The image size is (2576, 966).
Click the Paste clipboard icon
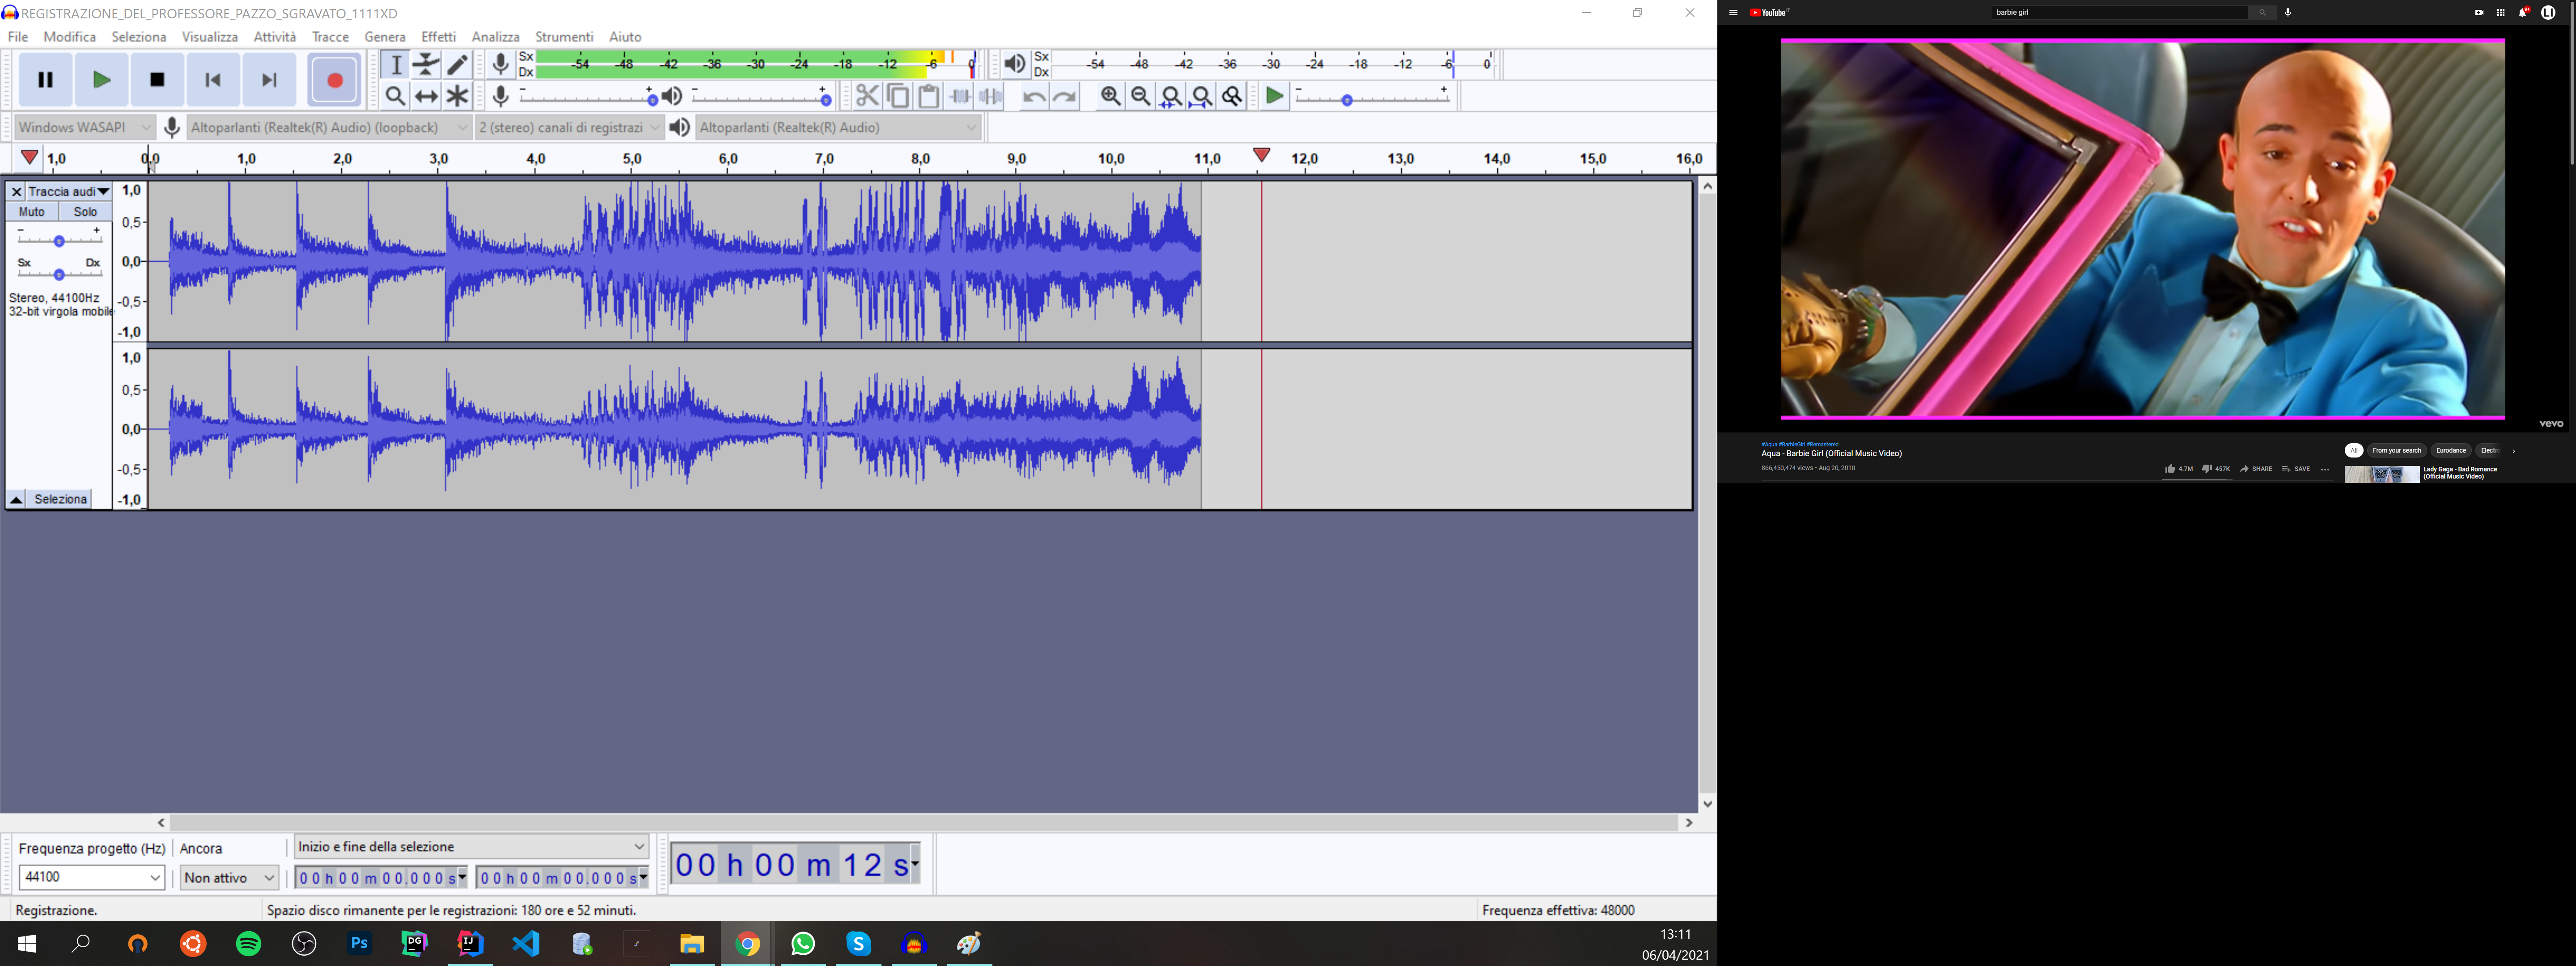pyautogui.click(x=929, y=96)
